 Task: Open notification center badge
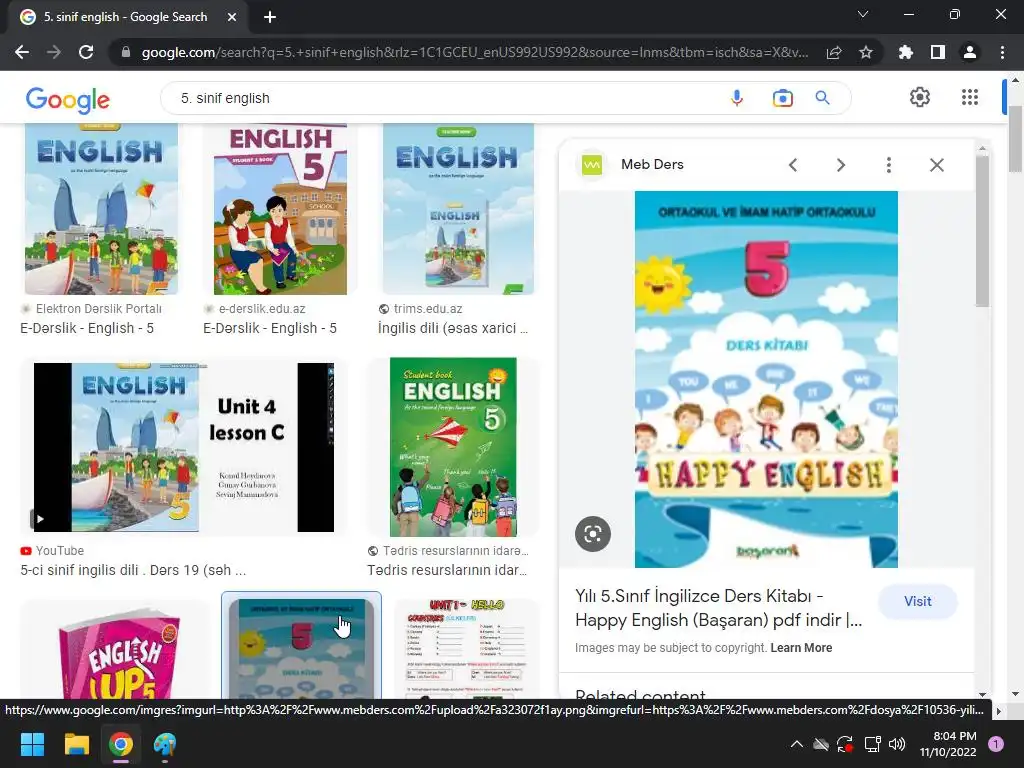[x=996, y=744]
